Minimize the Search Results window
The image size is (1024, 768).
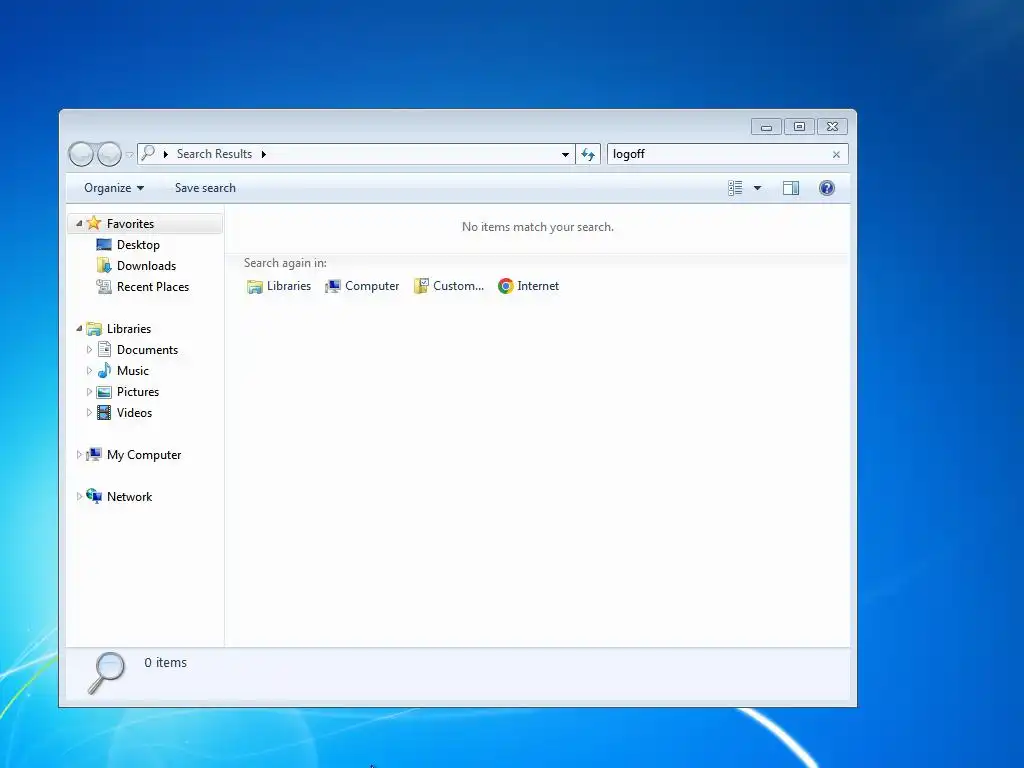766,127
